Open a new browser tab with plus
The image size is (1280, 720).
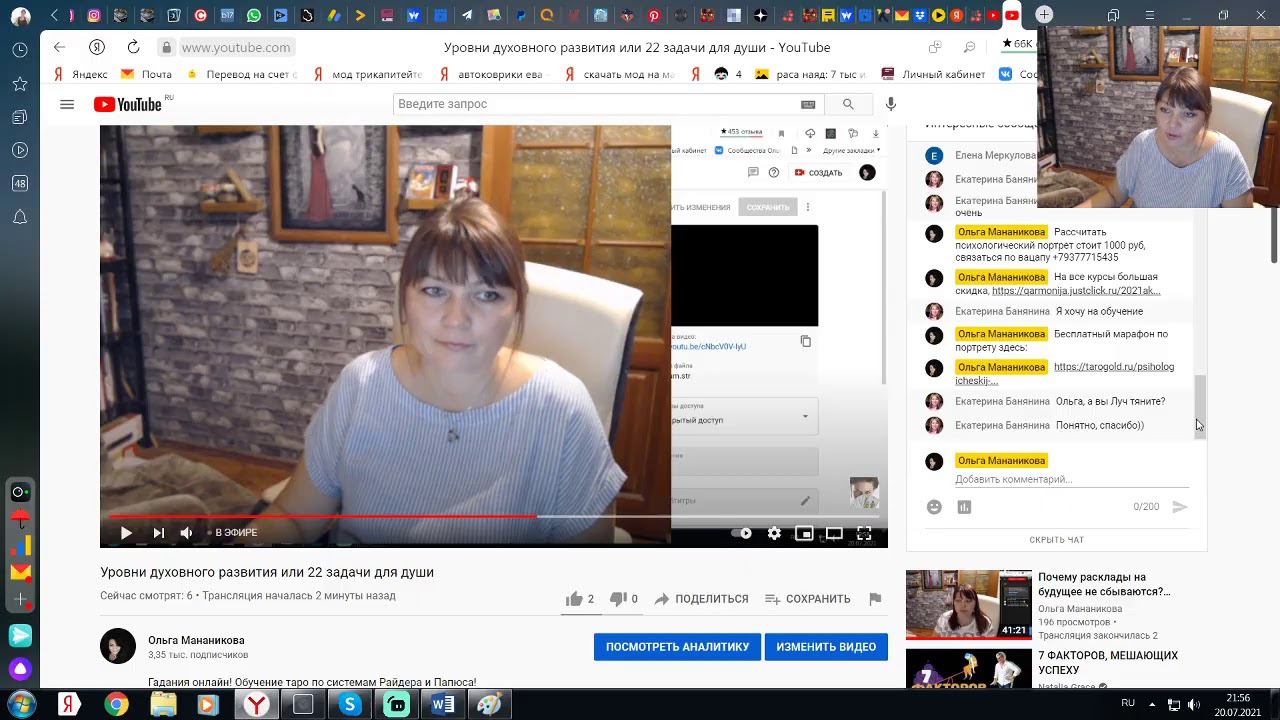[x=1044, y=15]
